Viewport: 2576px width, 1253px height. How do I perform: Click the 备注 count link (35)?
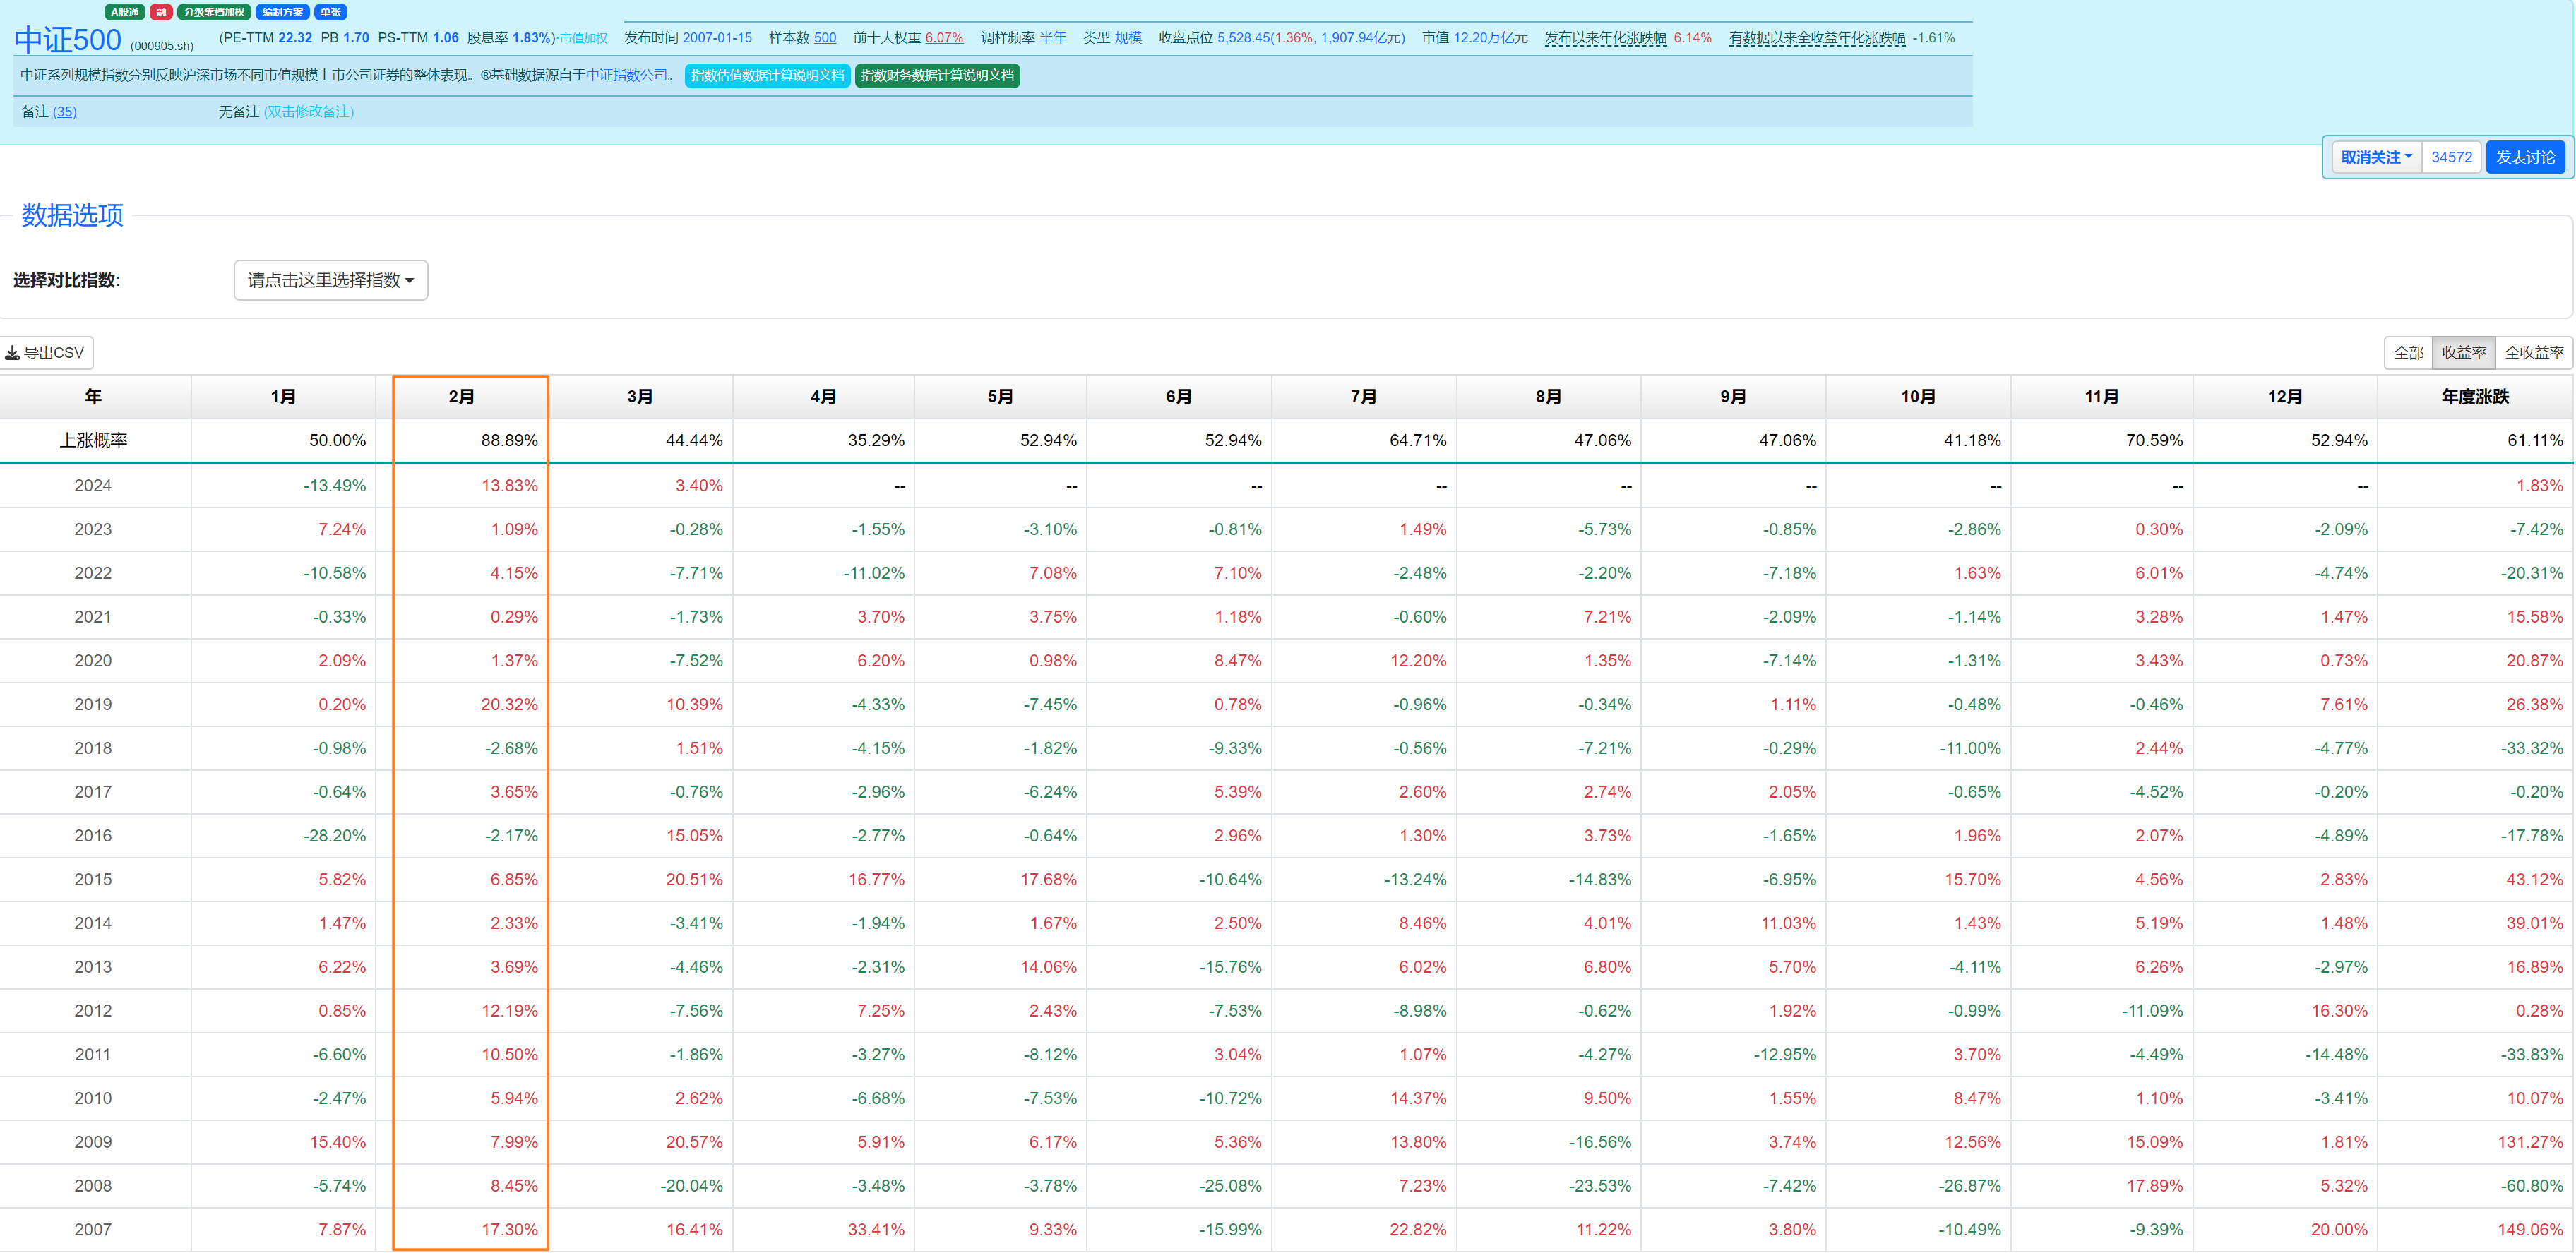[x=64, y=112]
